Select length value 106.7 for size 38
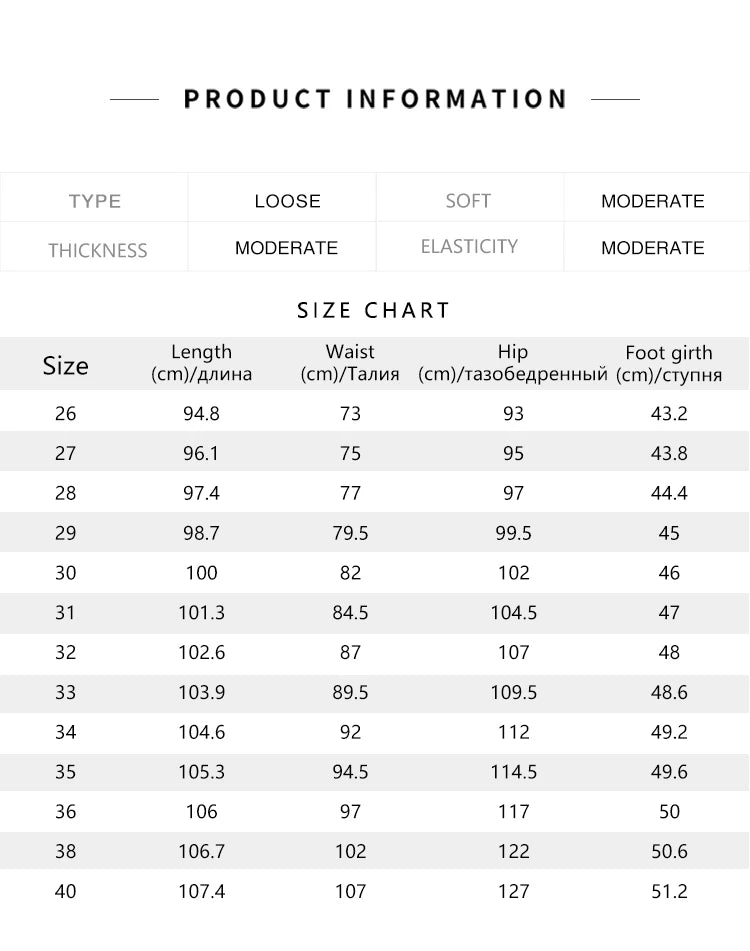The image size is (750, 951). click(x=201, y=851)
